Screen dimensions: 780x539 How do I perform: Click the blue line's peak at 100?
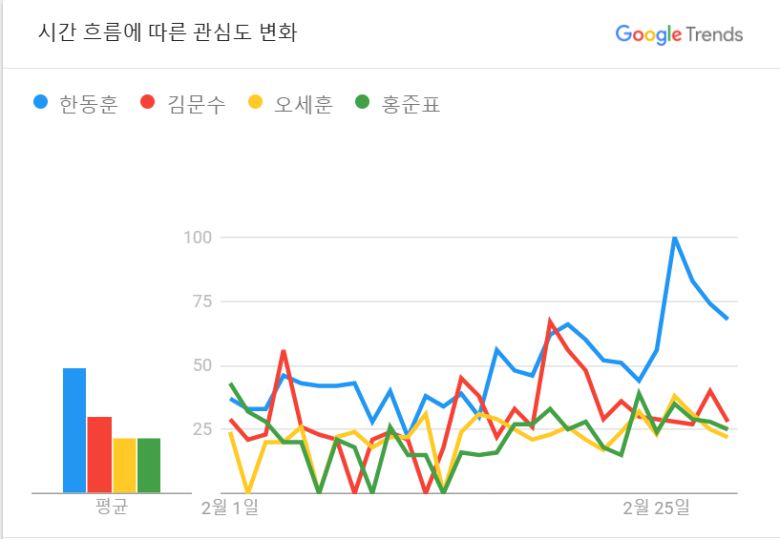coord(675,238)
